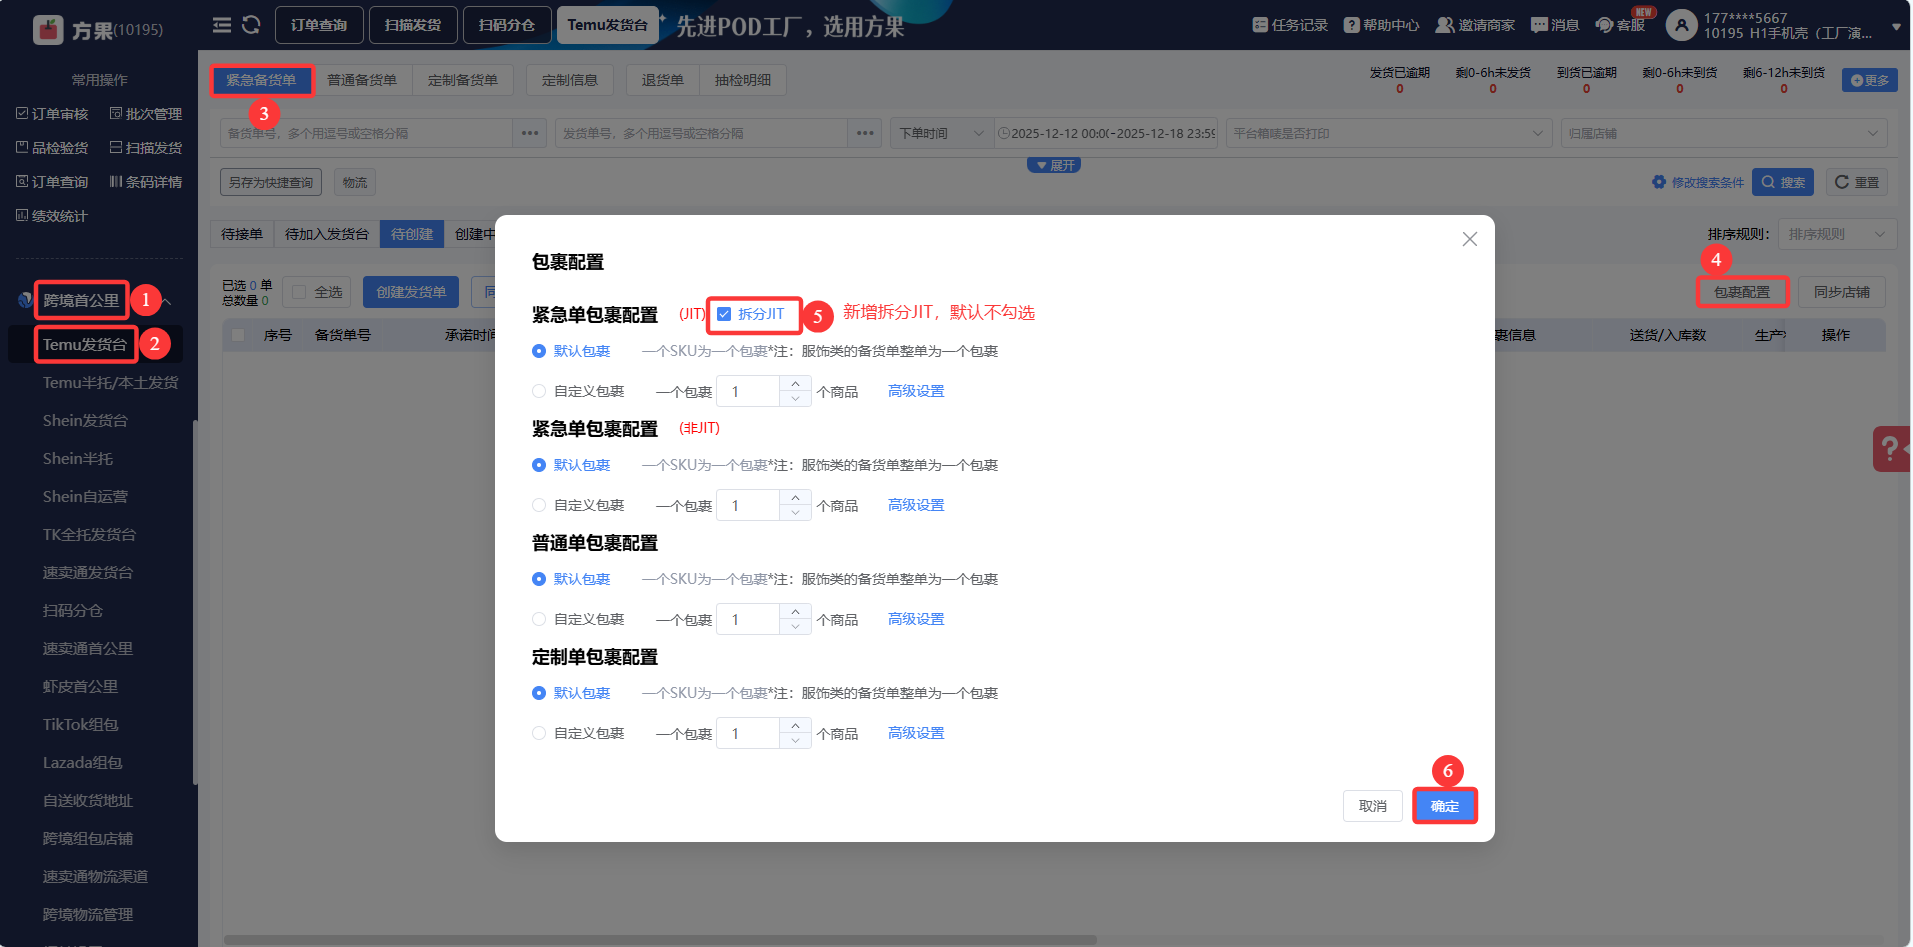The image size is (1913, 947).
Task: Click the 同步店铺 button
Action: [1842, 292]
